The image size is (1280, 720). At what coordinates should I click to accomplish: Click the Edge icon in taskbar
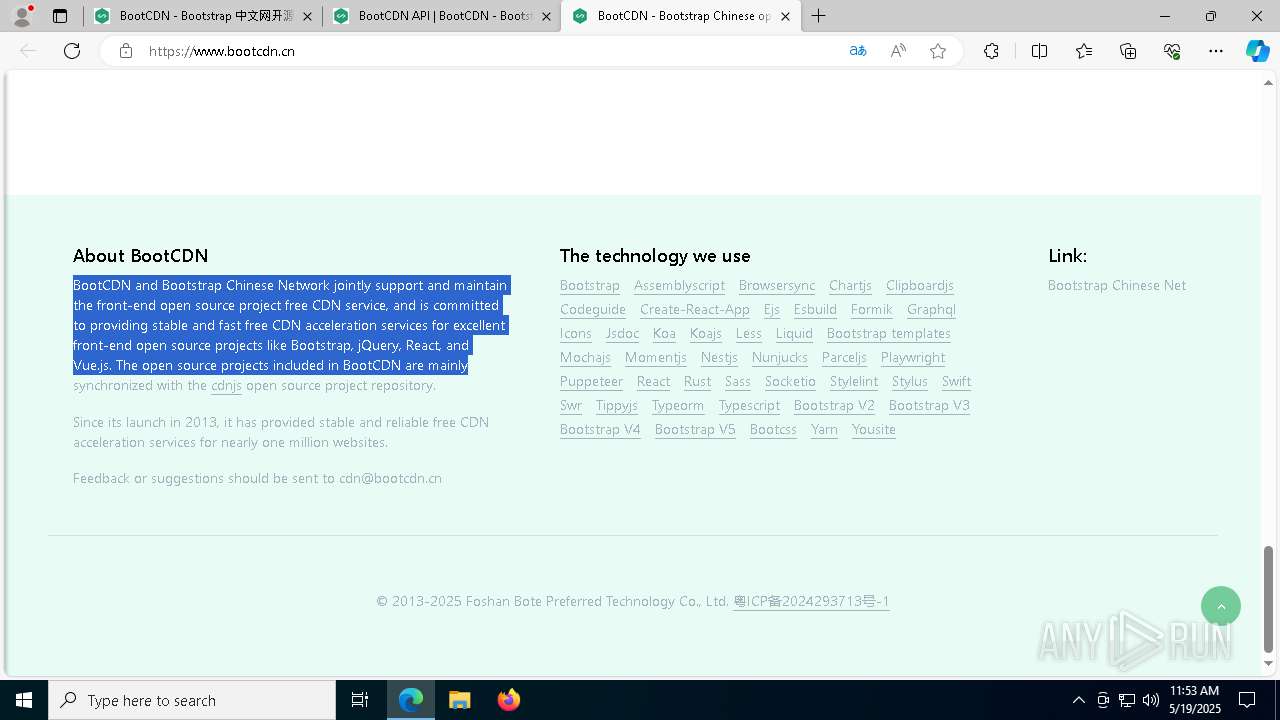click(411, 700)
